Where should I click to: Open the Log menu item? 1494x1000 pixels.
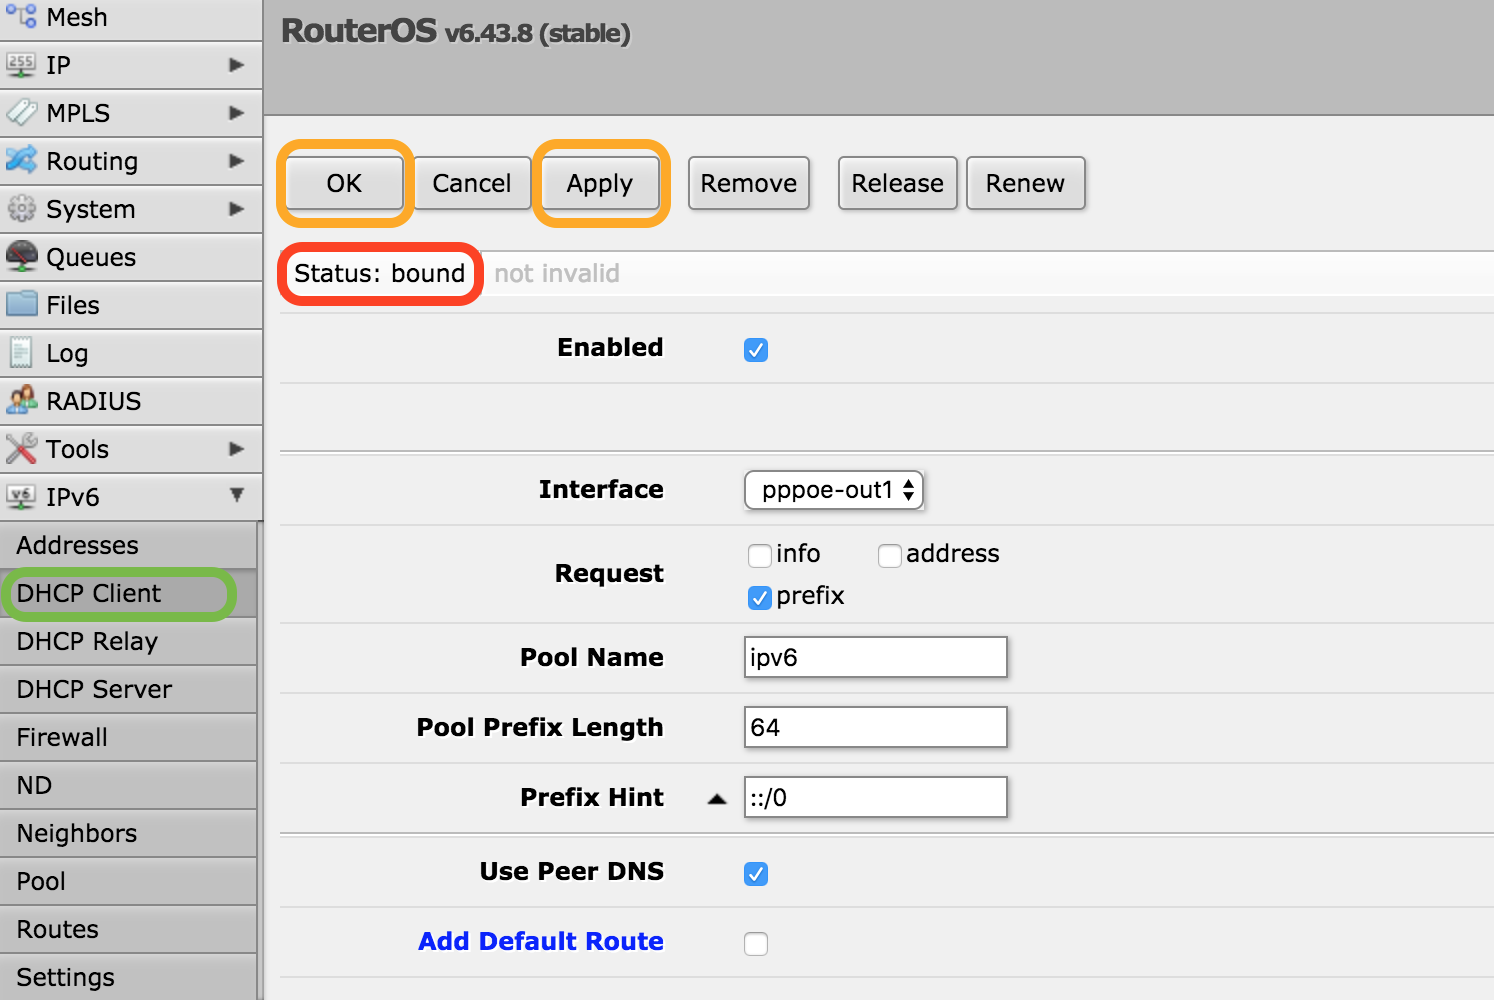[x=131, y=353]
